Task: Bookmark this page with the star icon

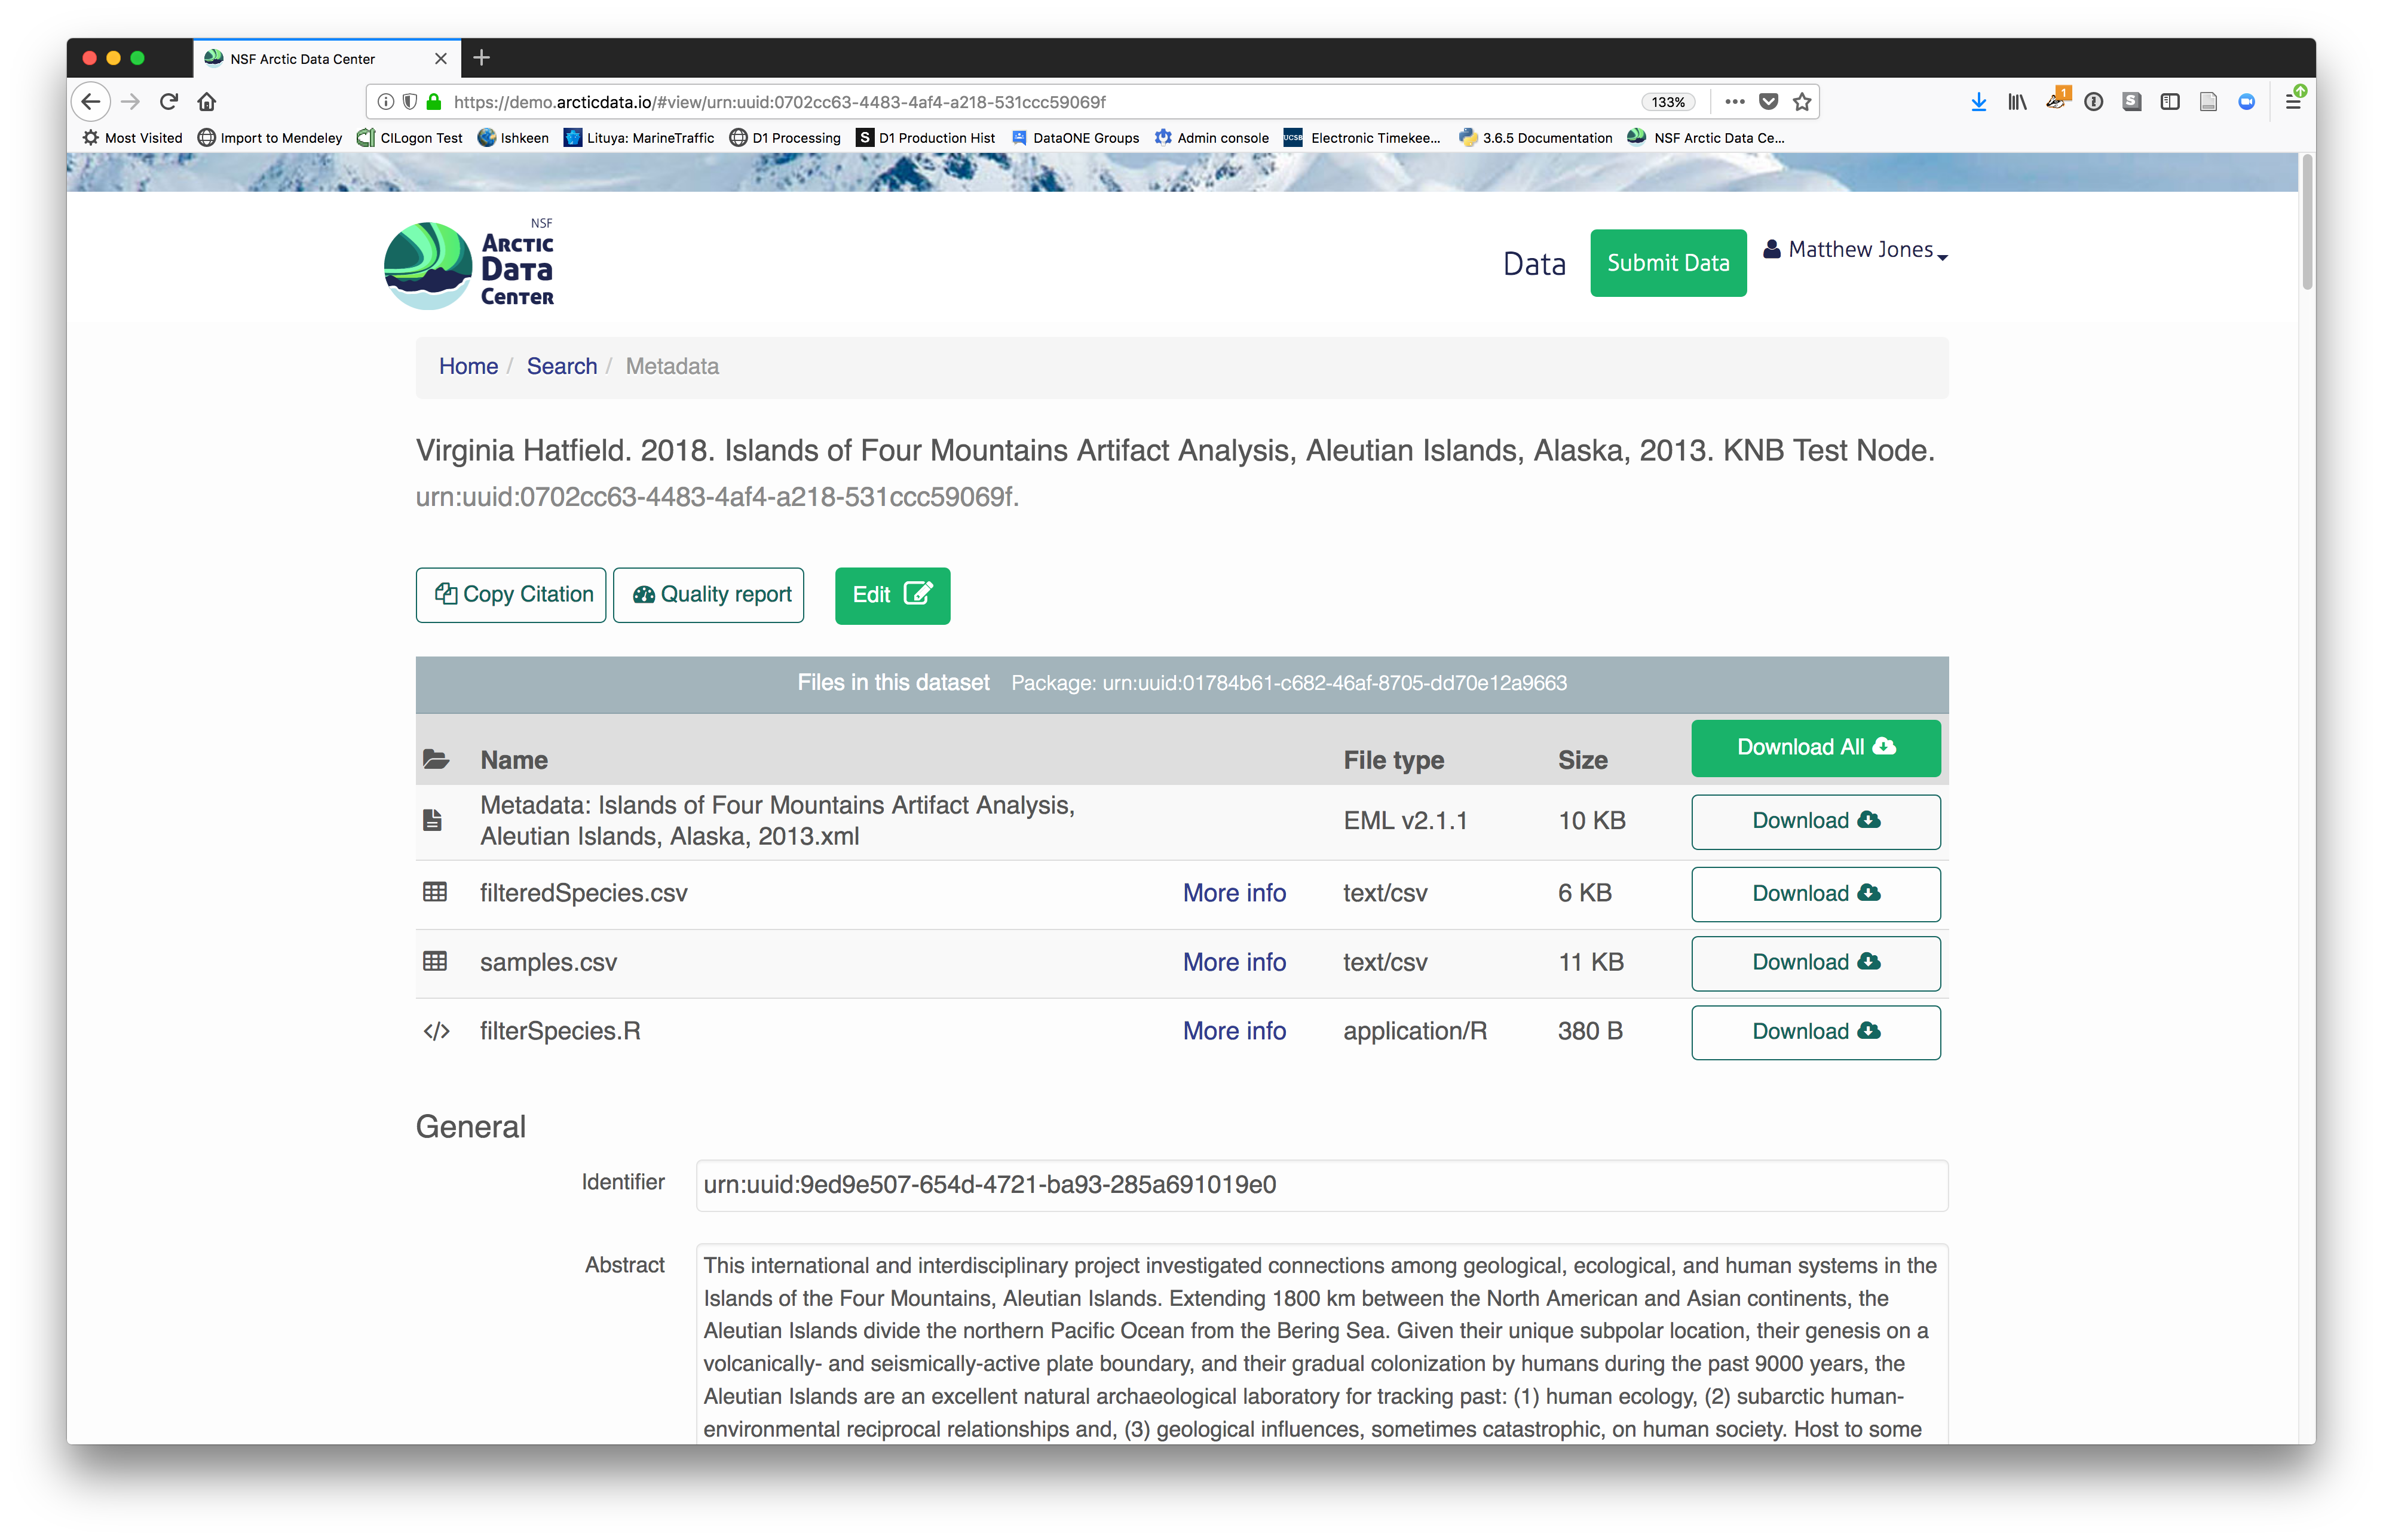Action: click(x=1802, y=102)
